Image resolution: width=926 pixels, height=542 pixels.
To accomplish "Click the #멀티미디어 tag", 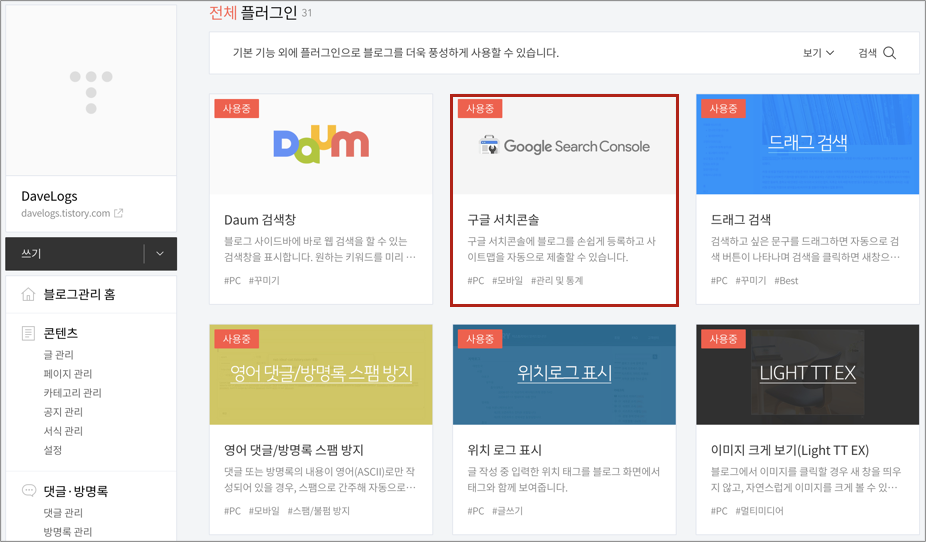I will (x=759, y=511).
